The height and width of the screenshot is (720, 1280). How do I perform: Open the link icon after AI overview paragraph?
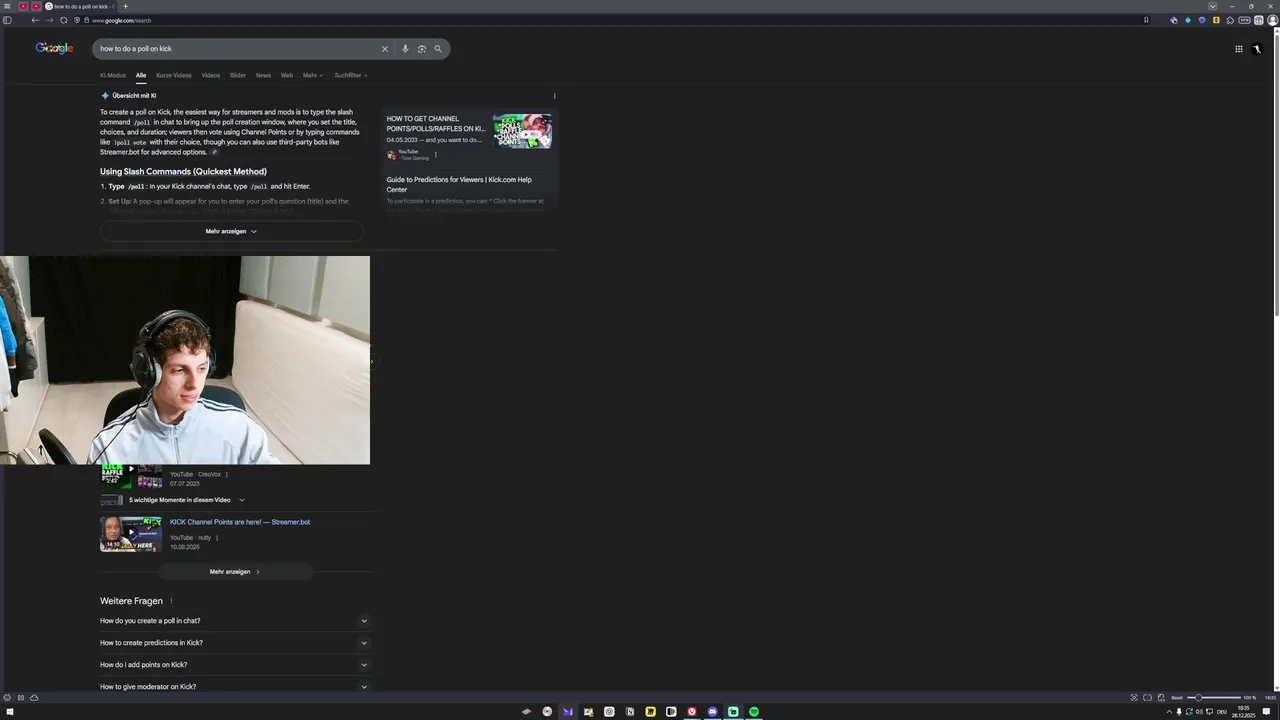coord(214,153)
